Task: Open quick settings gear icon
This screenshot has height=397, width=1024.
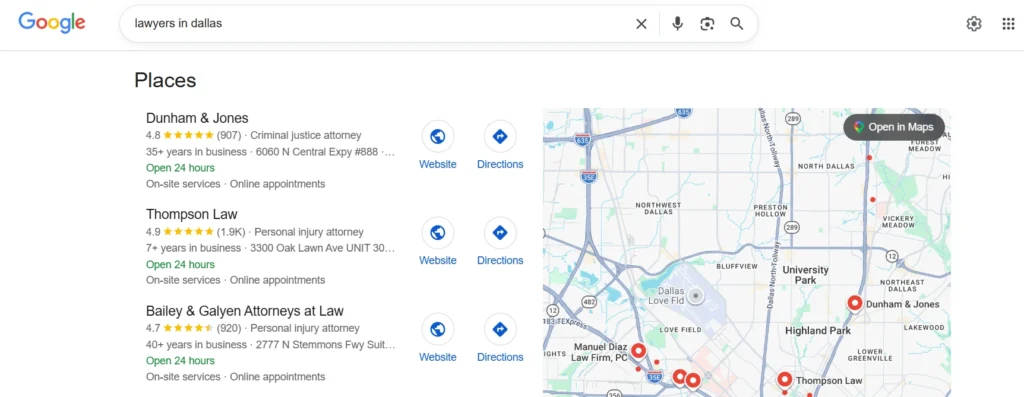Action: coord(974,24)
